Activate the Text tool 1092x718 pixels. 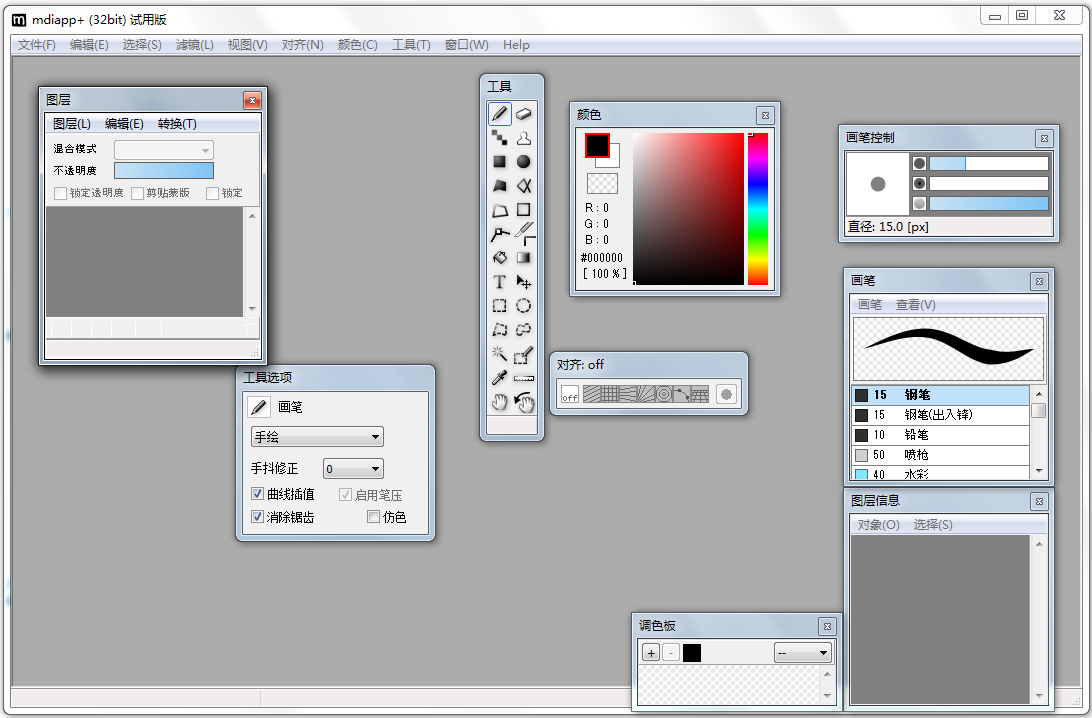pos(499,282)
